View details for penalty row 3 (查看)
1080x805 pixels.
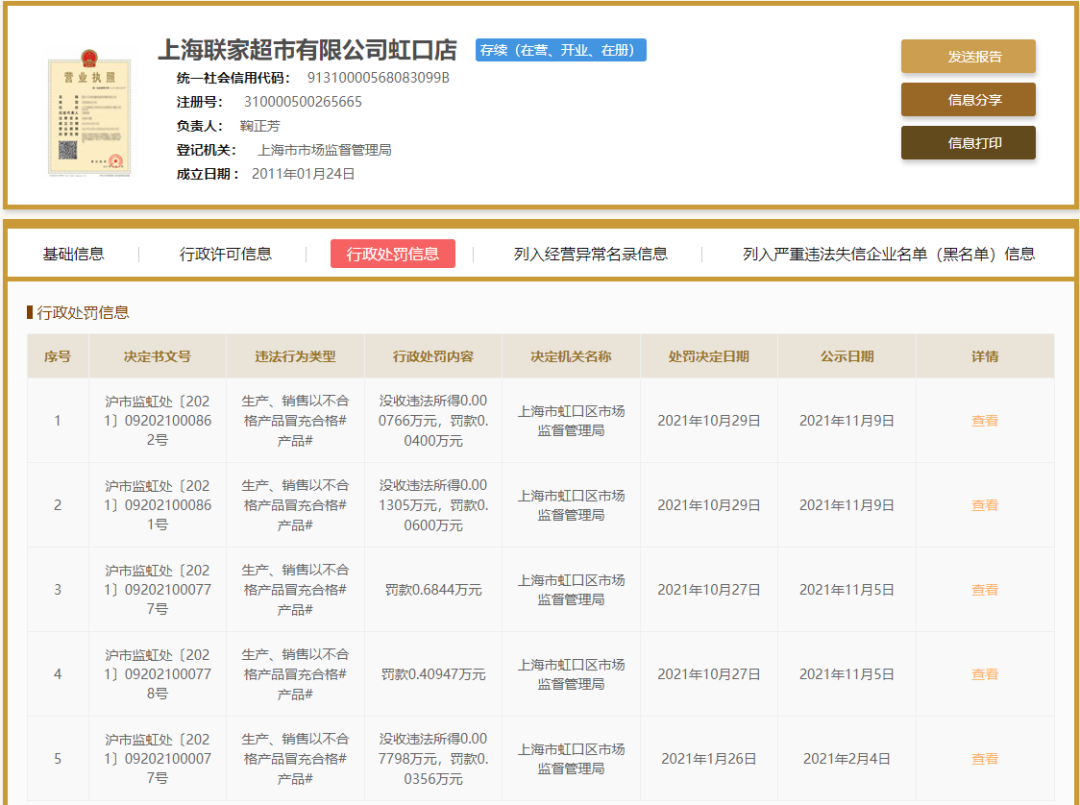click(984, 590)
